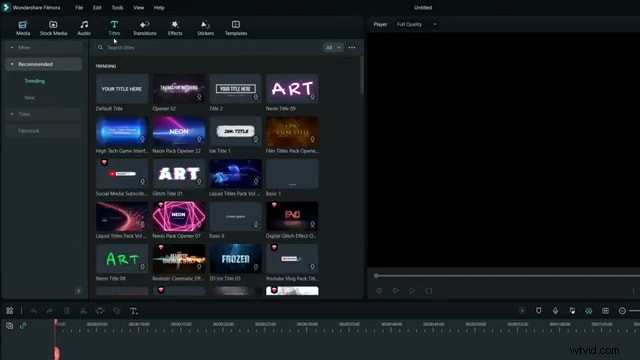Open the Stickers tab
Image resolution: width=640 pixels, height=360 pixels.
click(x=205, y=28)
